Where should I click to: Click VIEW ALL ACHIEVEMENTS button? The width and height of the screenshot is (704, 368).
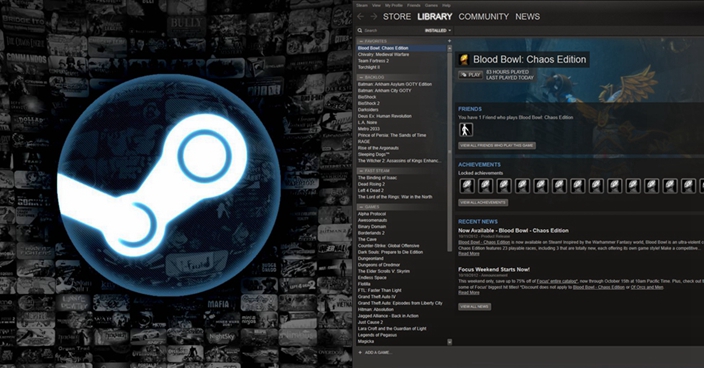(483, 202)
